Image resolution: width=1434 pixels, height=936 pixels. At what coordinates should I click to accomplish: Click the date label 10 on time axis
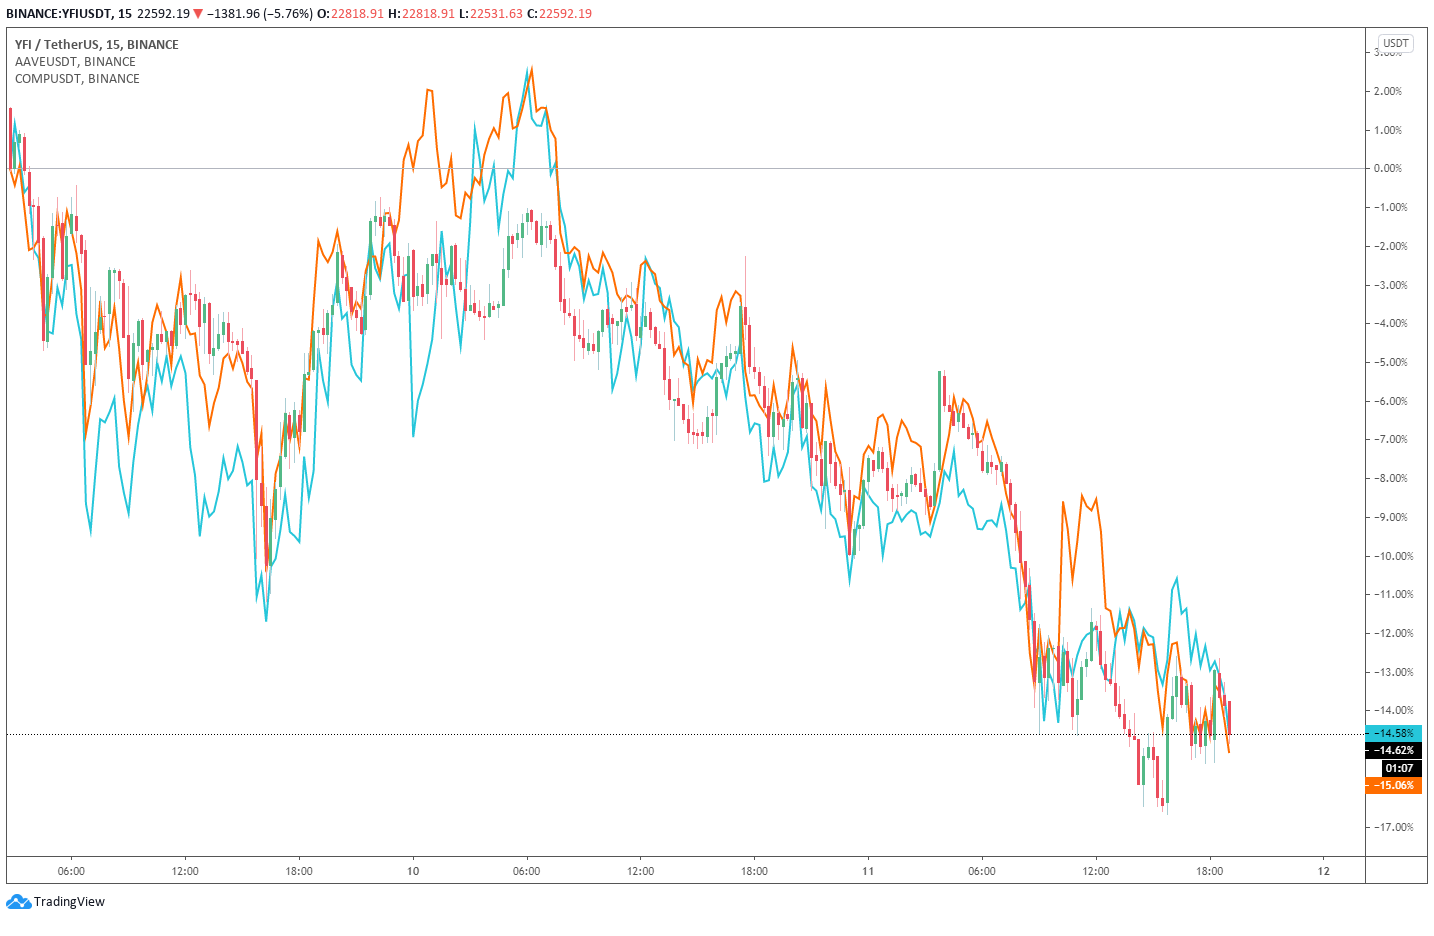click(x=413, y=871)
